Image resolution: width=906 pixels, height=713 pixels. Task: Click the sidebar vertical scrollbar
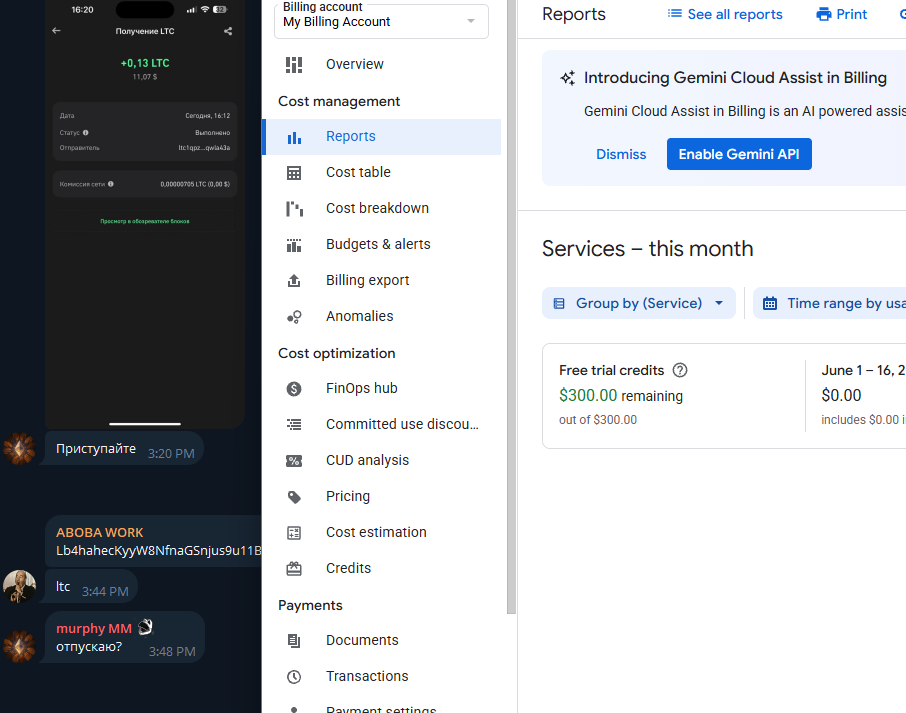pyautogui.click(x=511, y=306)
